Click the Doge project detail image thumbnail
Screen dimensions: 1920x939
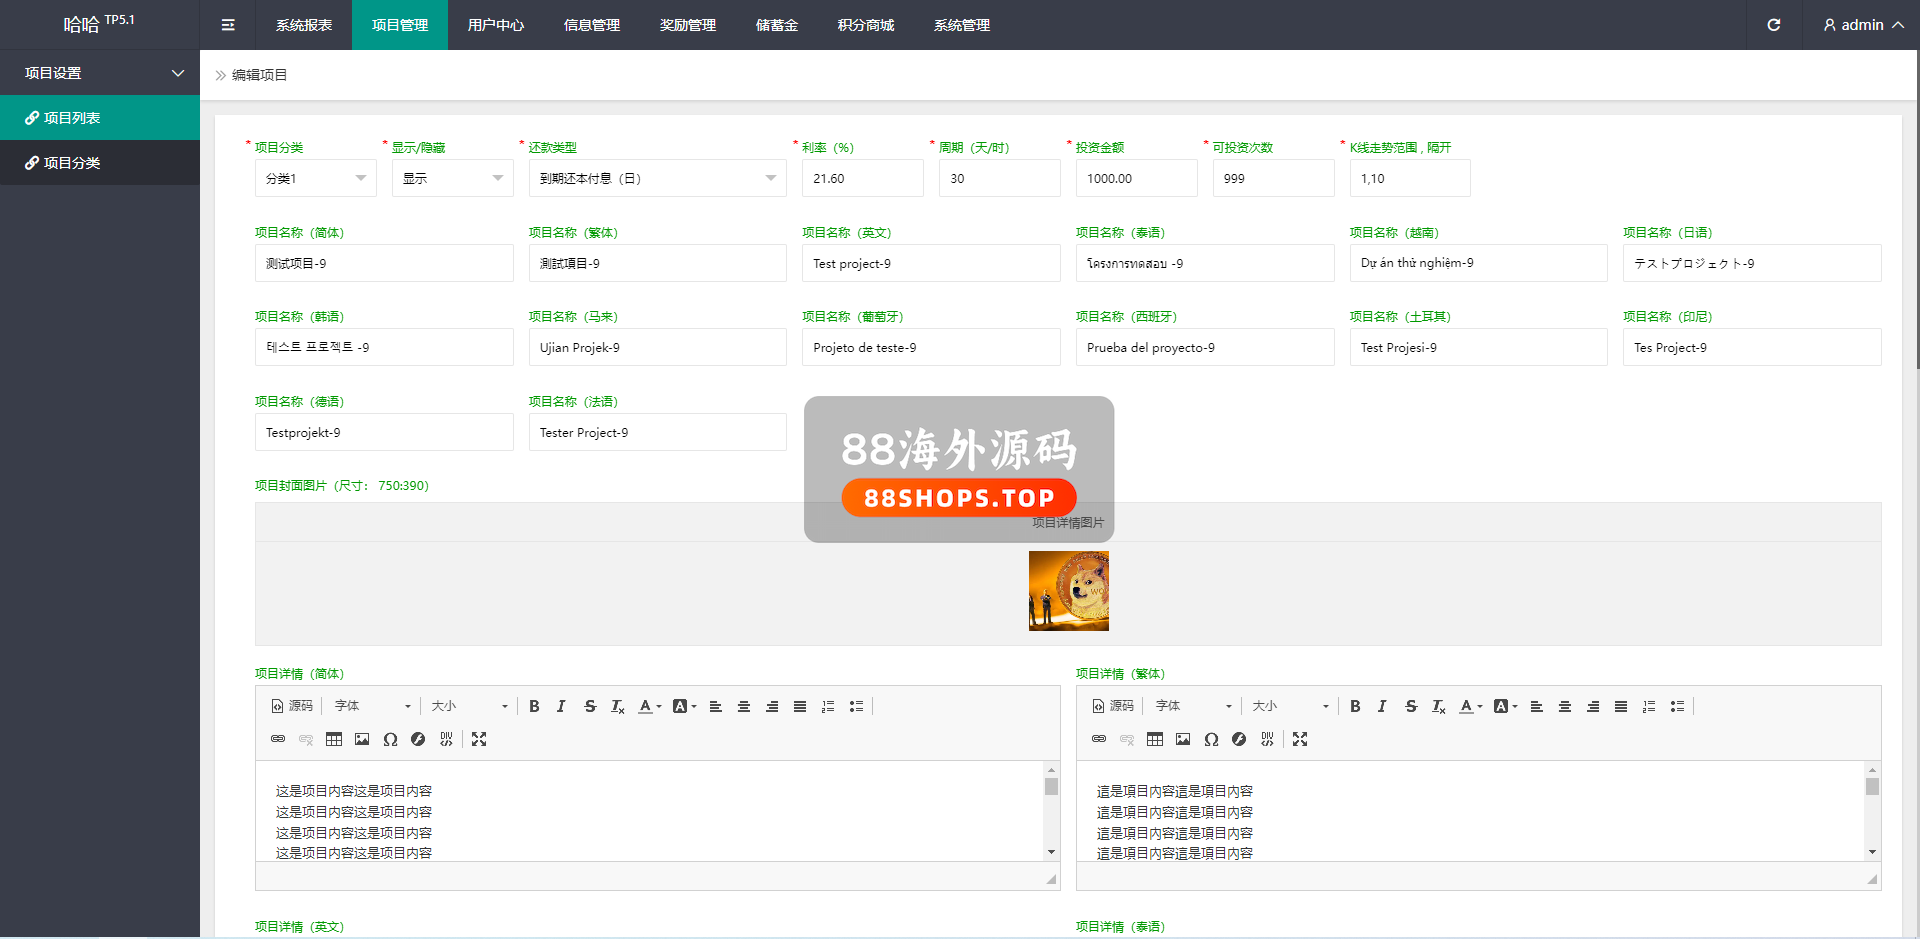tap(1068, 591)
